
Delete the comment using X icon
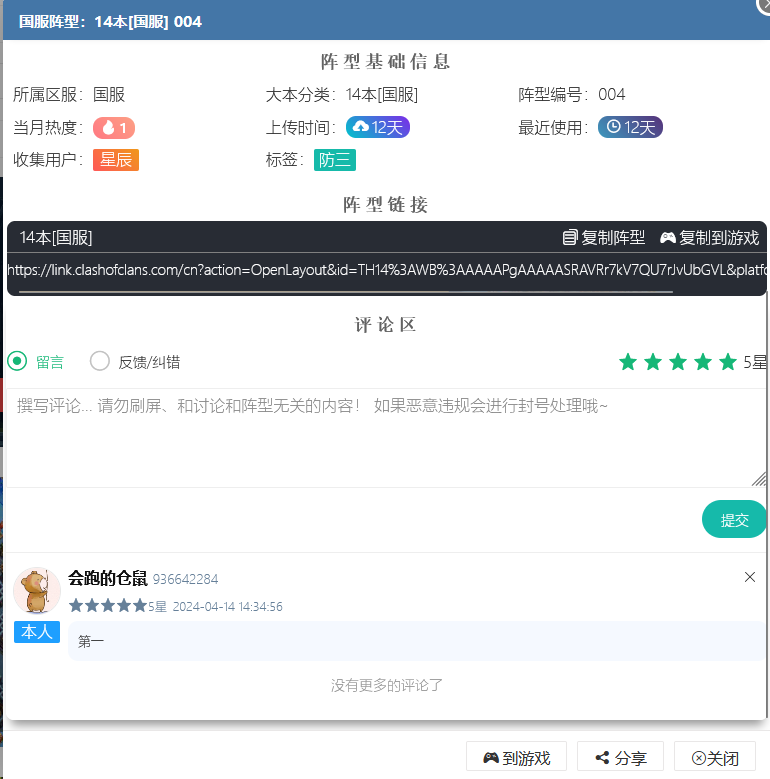[750, 577]
